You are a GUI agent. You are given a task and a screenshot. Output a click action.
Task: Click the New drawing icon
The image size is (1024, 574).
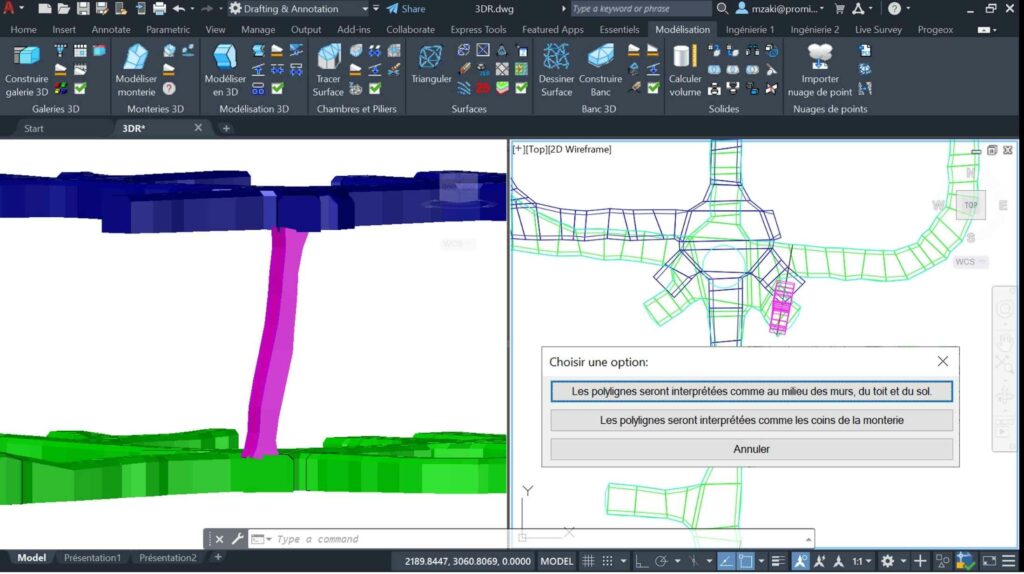point(44,8)
